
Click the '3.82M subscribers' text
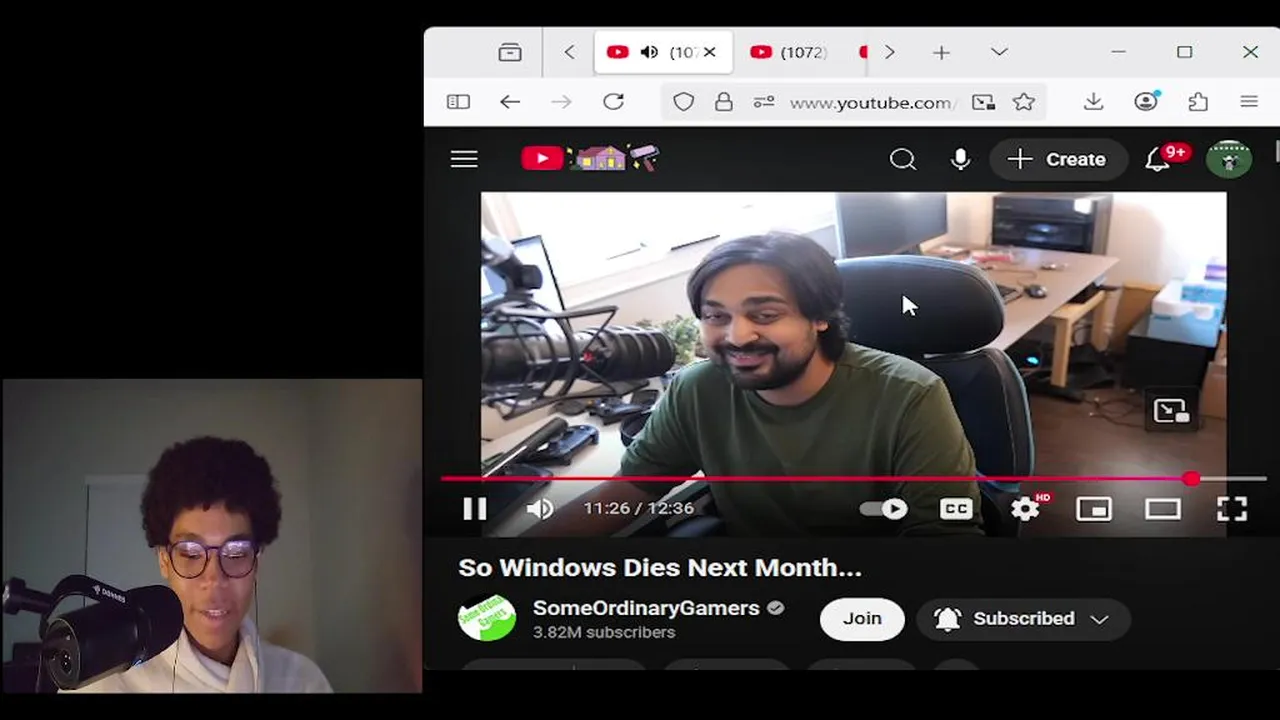(604, 633)
